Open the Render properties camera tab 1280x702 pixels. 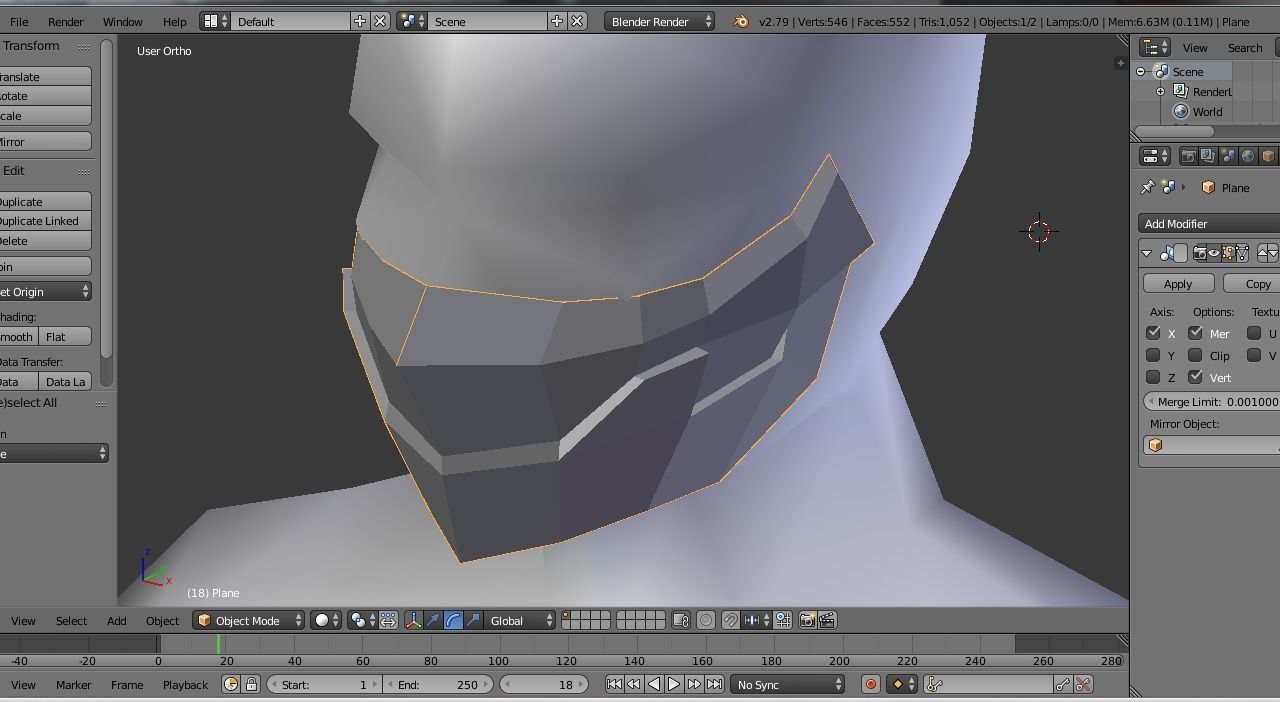tap(1189, 156)
